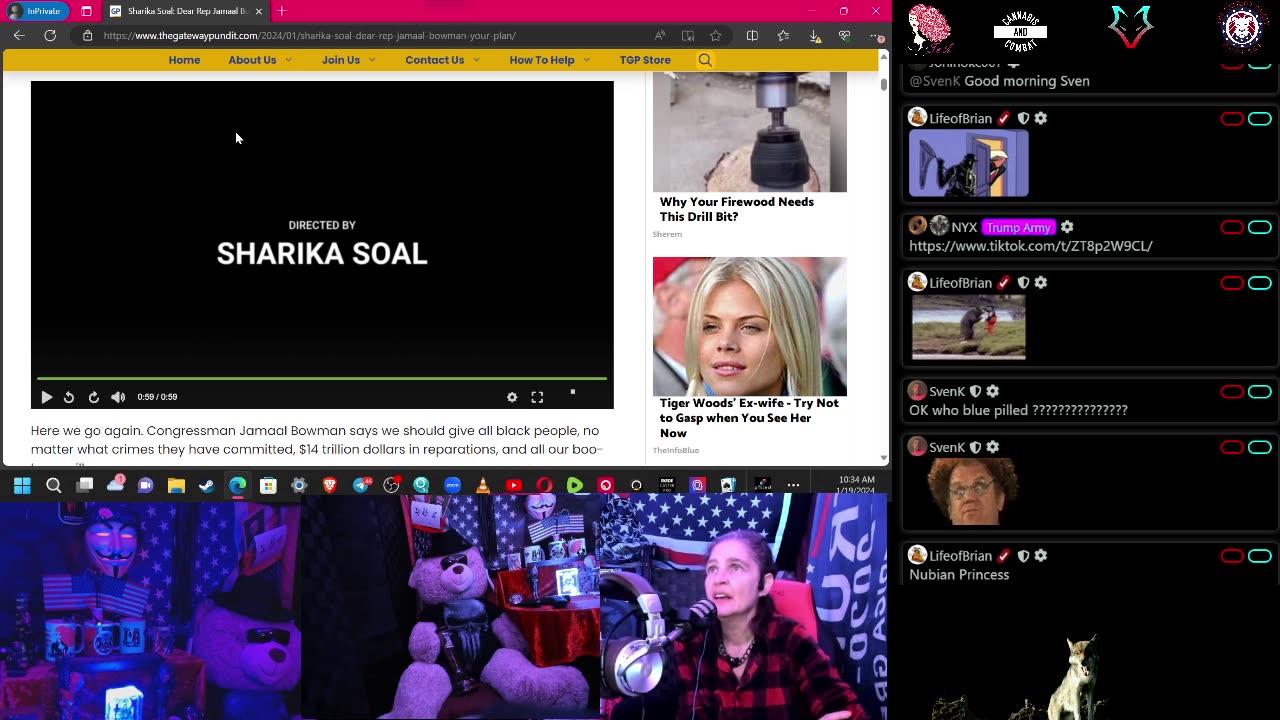Open Telegram from the taskbar
The image size is (1280, 720).
click(x=360, y=486)
